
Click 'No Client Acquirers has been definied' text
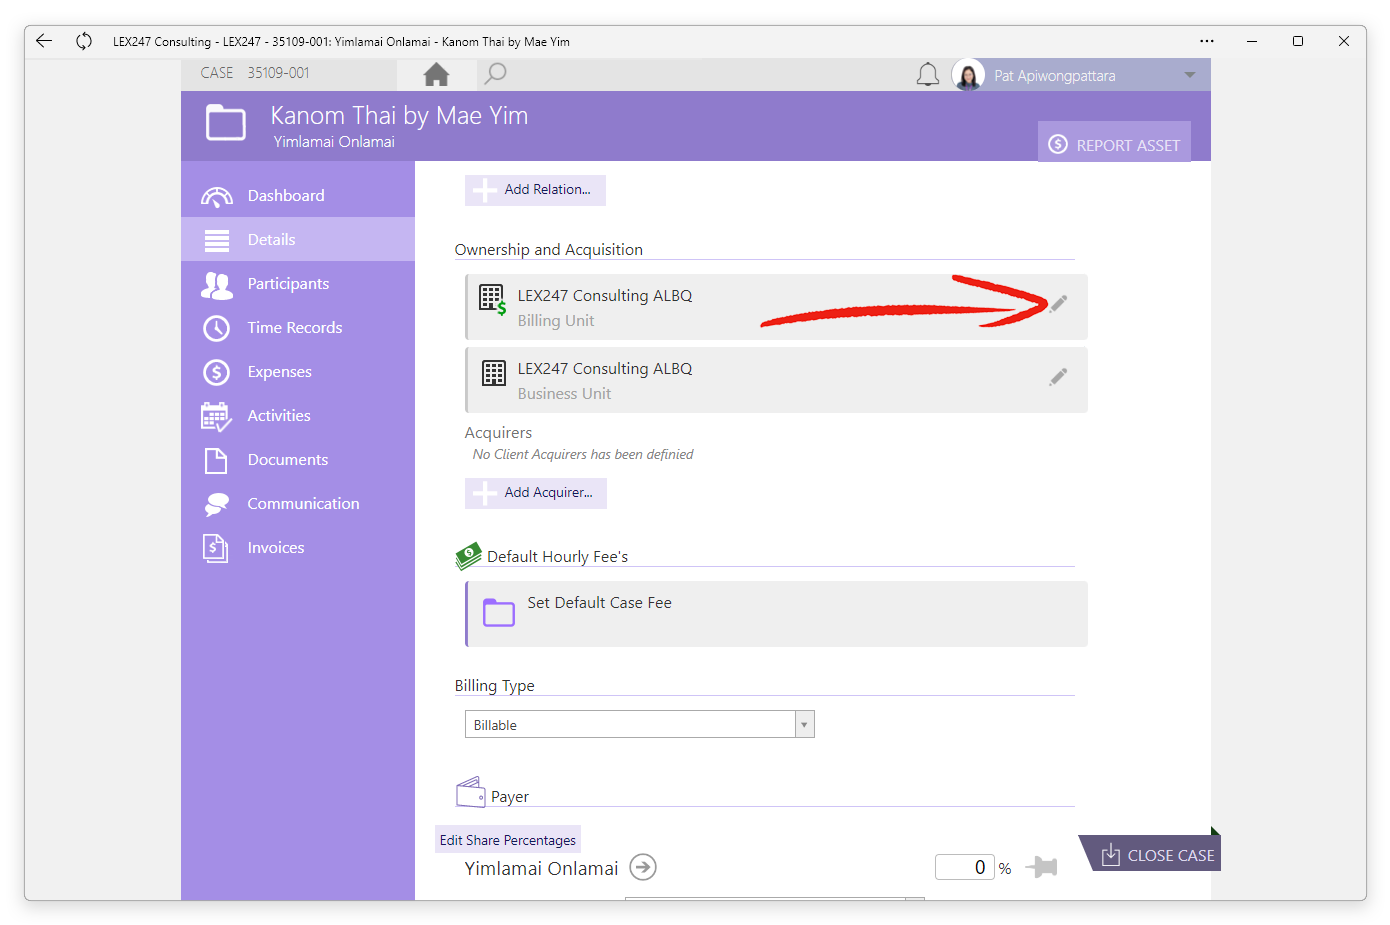coord(583,454)
